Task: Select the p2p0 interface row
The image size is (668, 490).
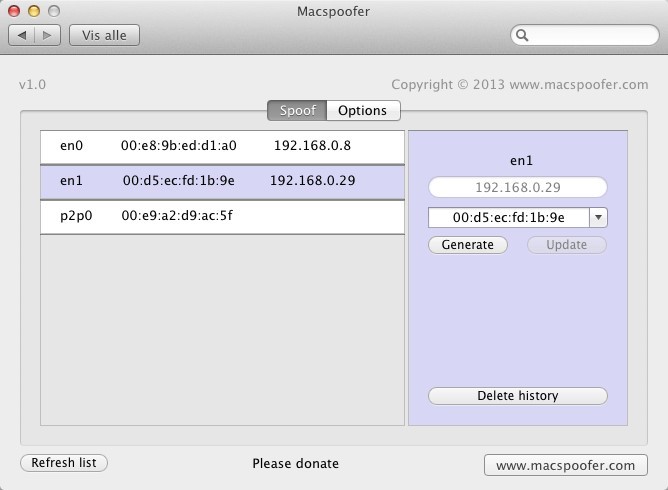Action: [222, 216]
